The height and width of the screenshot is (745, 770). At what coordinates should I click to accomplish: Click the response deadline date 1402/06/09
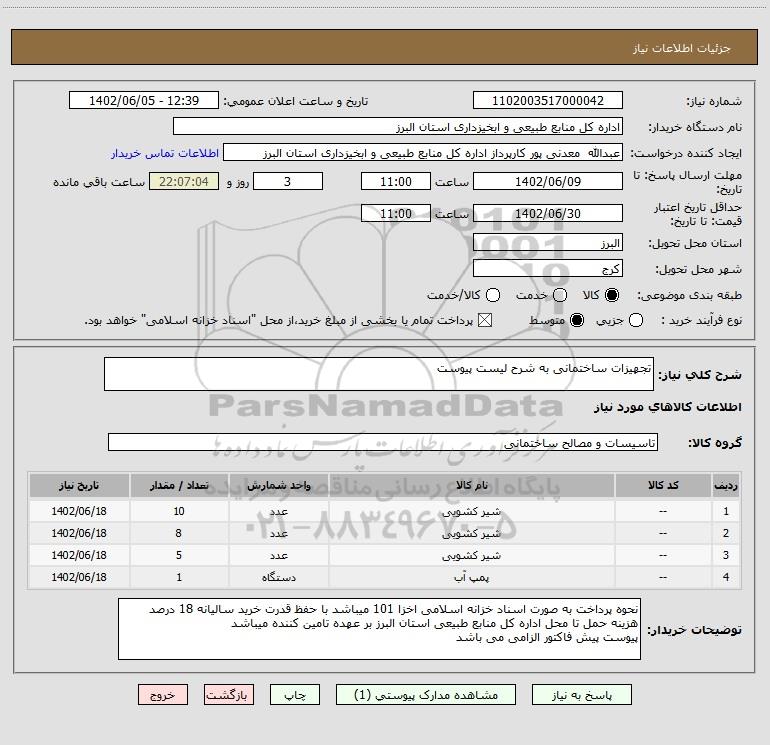coord(548,181)
